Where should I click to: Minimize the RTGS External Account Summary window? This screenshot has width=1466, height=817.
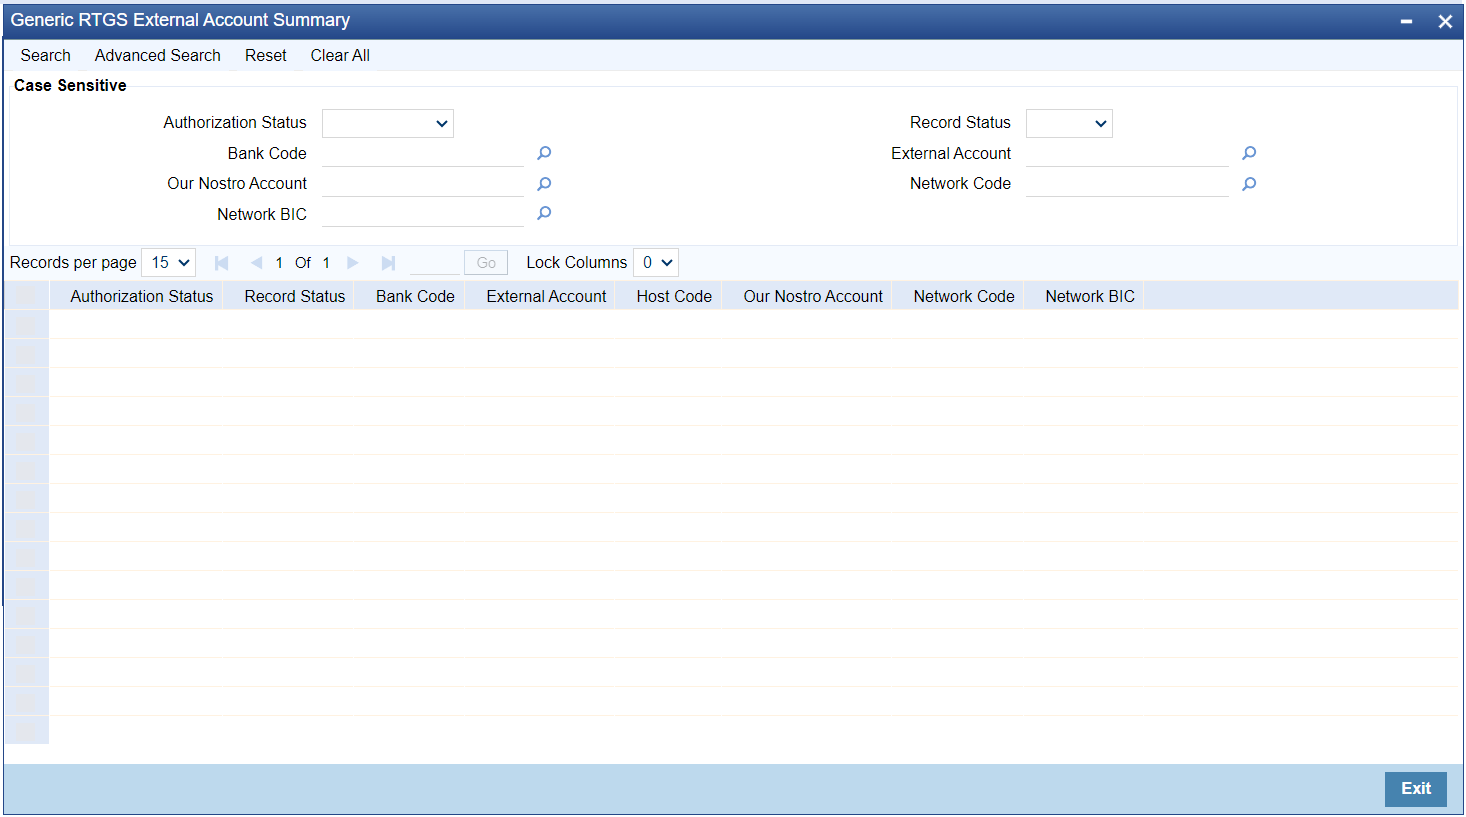click(1406, 21)
